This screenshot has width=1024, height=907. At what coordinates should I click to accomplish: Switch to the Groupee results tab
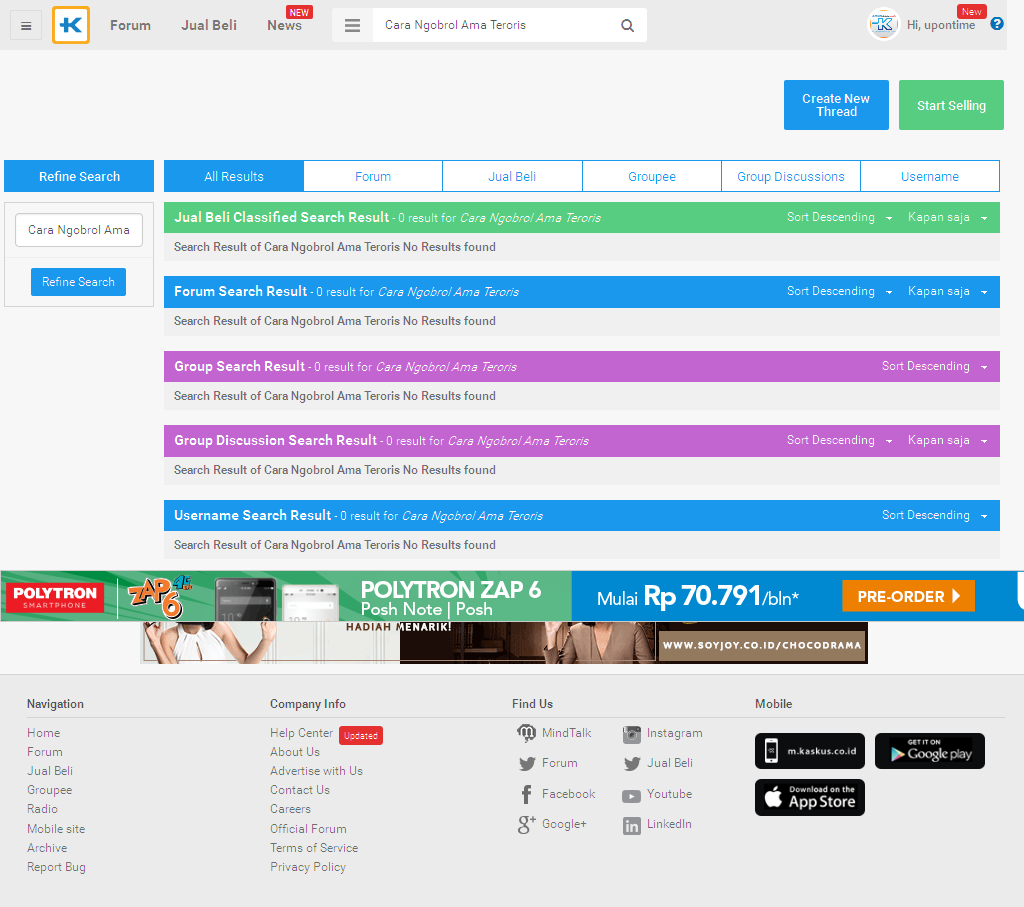[x=652, y=176]
